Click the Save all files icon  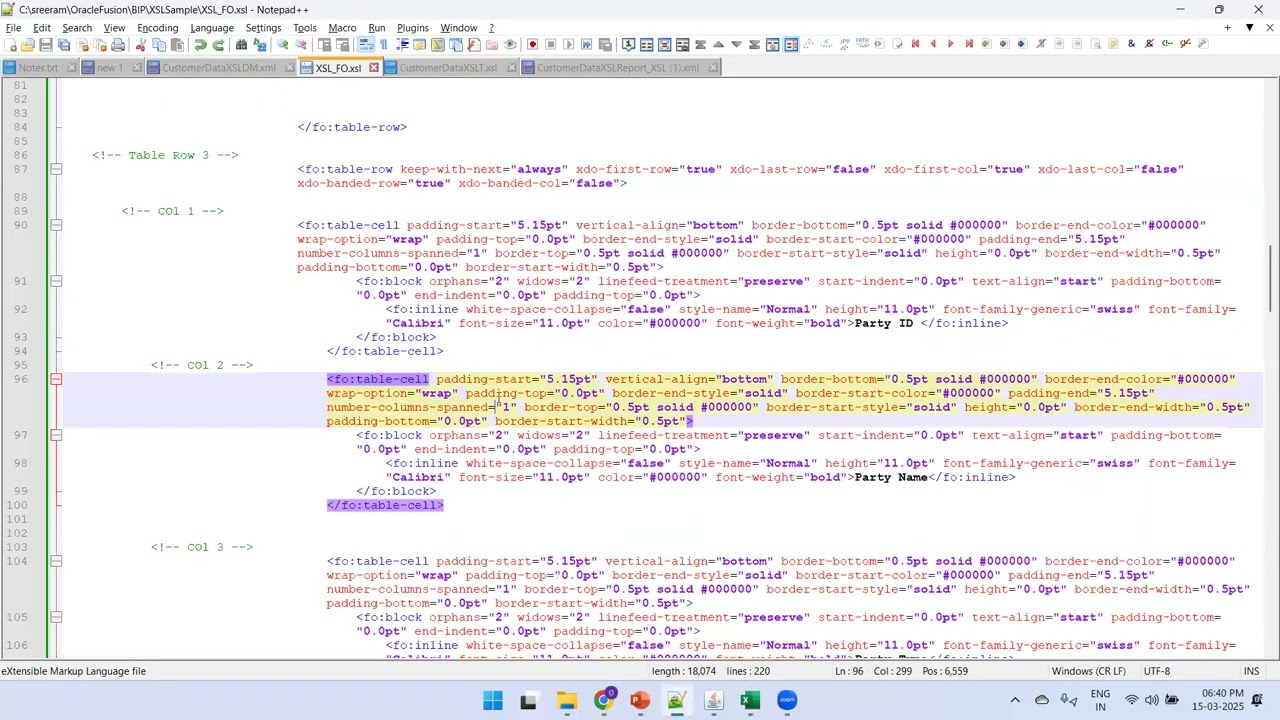[64, 44]
